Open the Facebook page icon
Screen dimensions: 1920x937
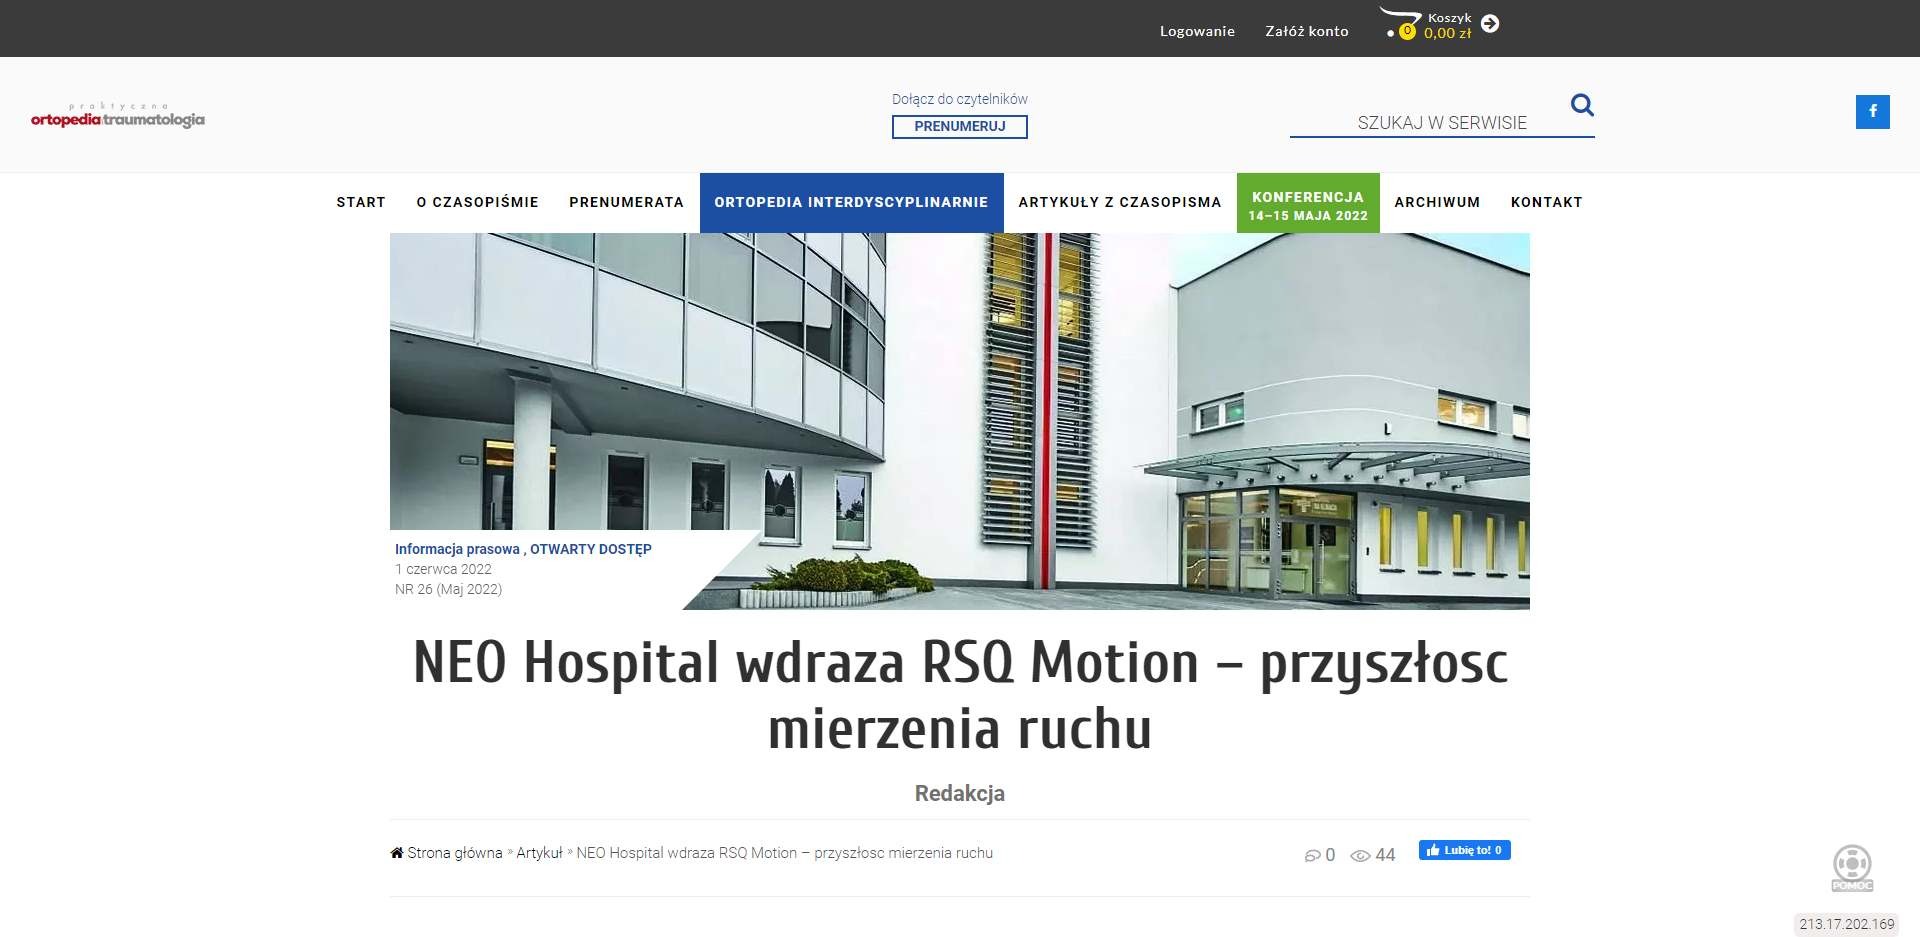tap(1873, 112)
